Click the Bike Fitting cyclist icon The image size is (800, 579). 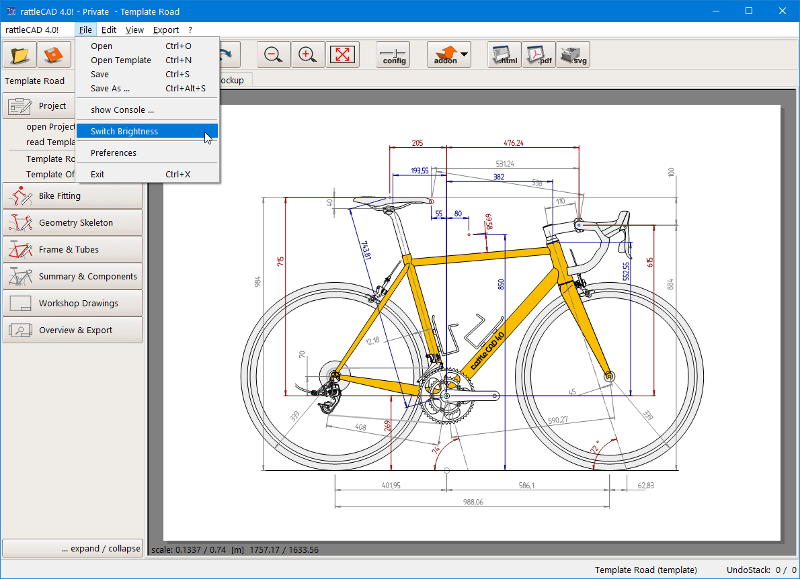coord(20,196)
